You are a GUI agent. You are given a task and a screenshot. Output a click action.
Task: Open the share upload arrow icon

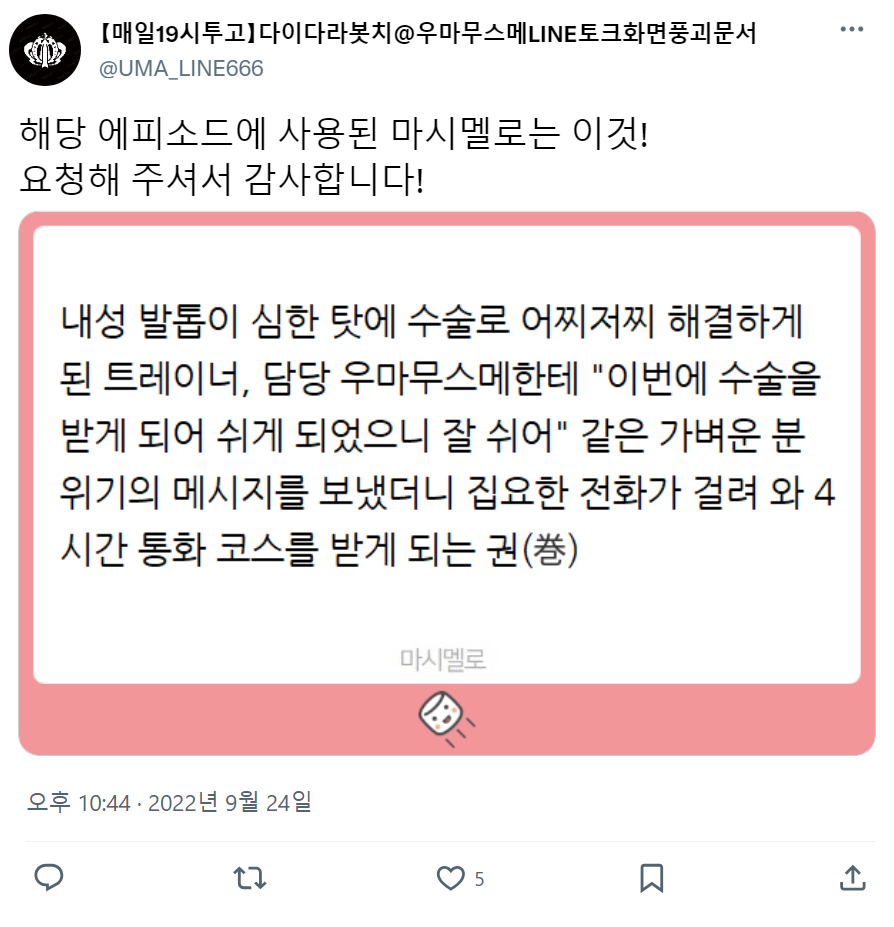[852, 878]
